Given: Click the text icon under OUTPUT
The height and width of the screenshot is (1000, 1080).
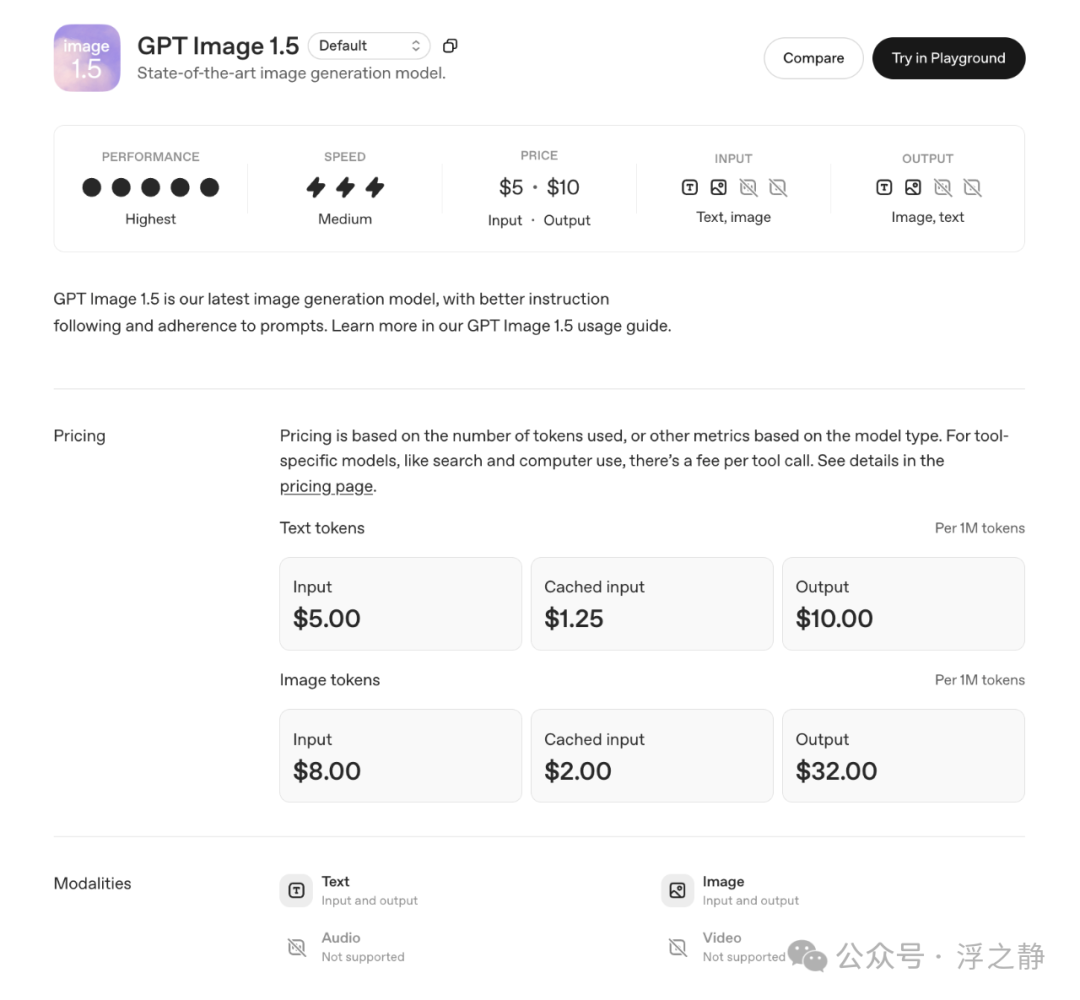Looking at the screenshot, I should [x=884, y=187].
